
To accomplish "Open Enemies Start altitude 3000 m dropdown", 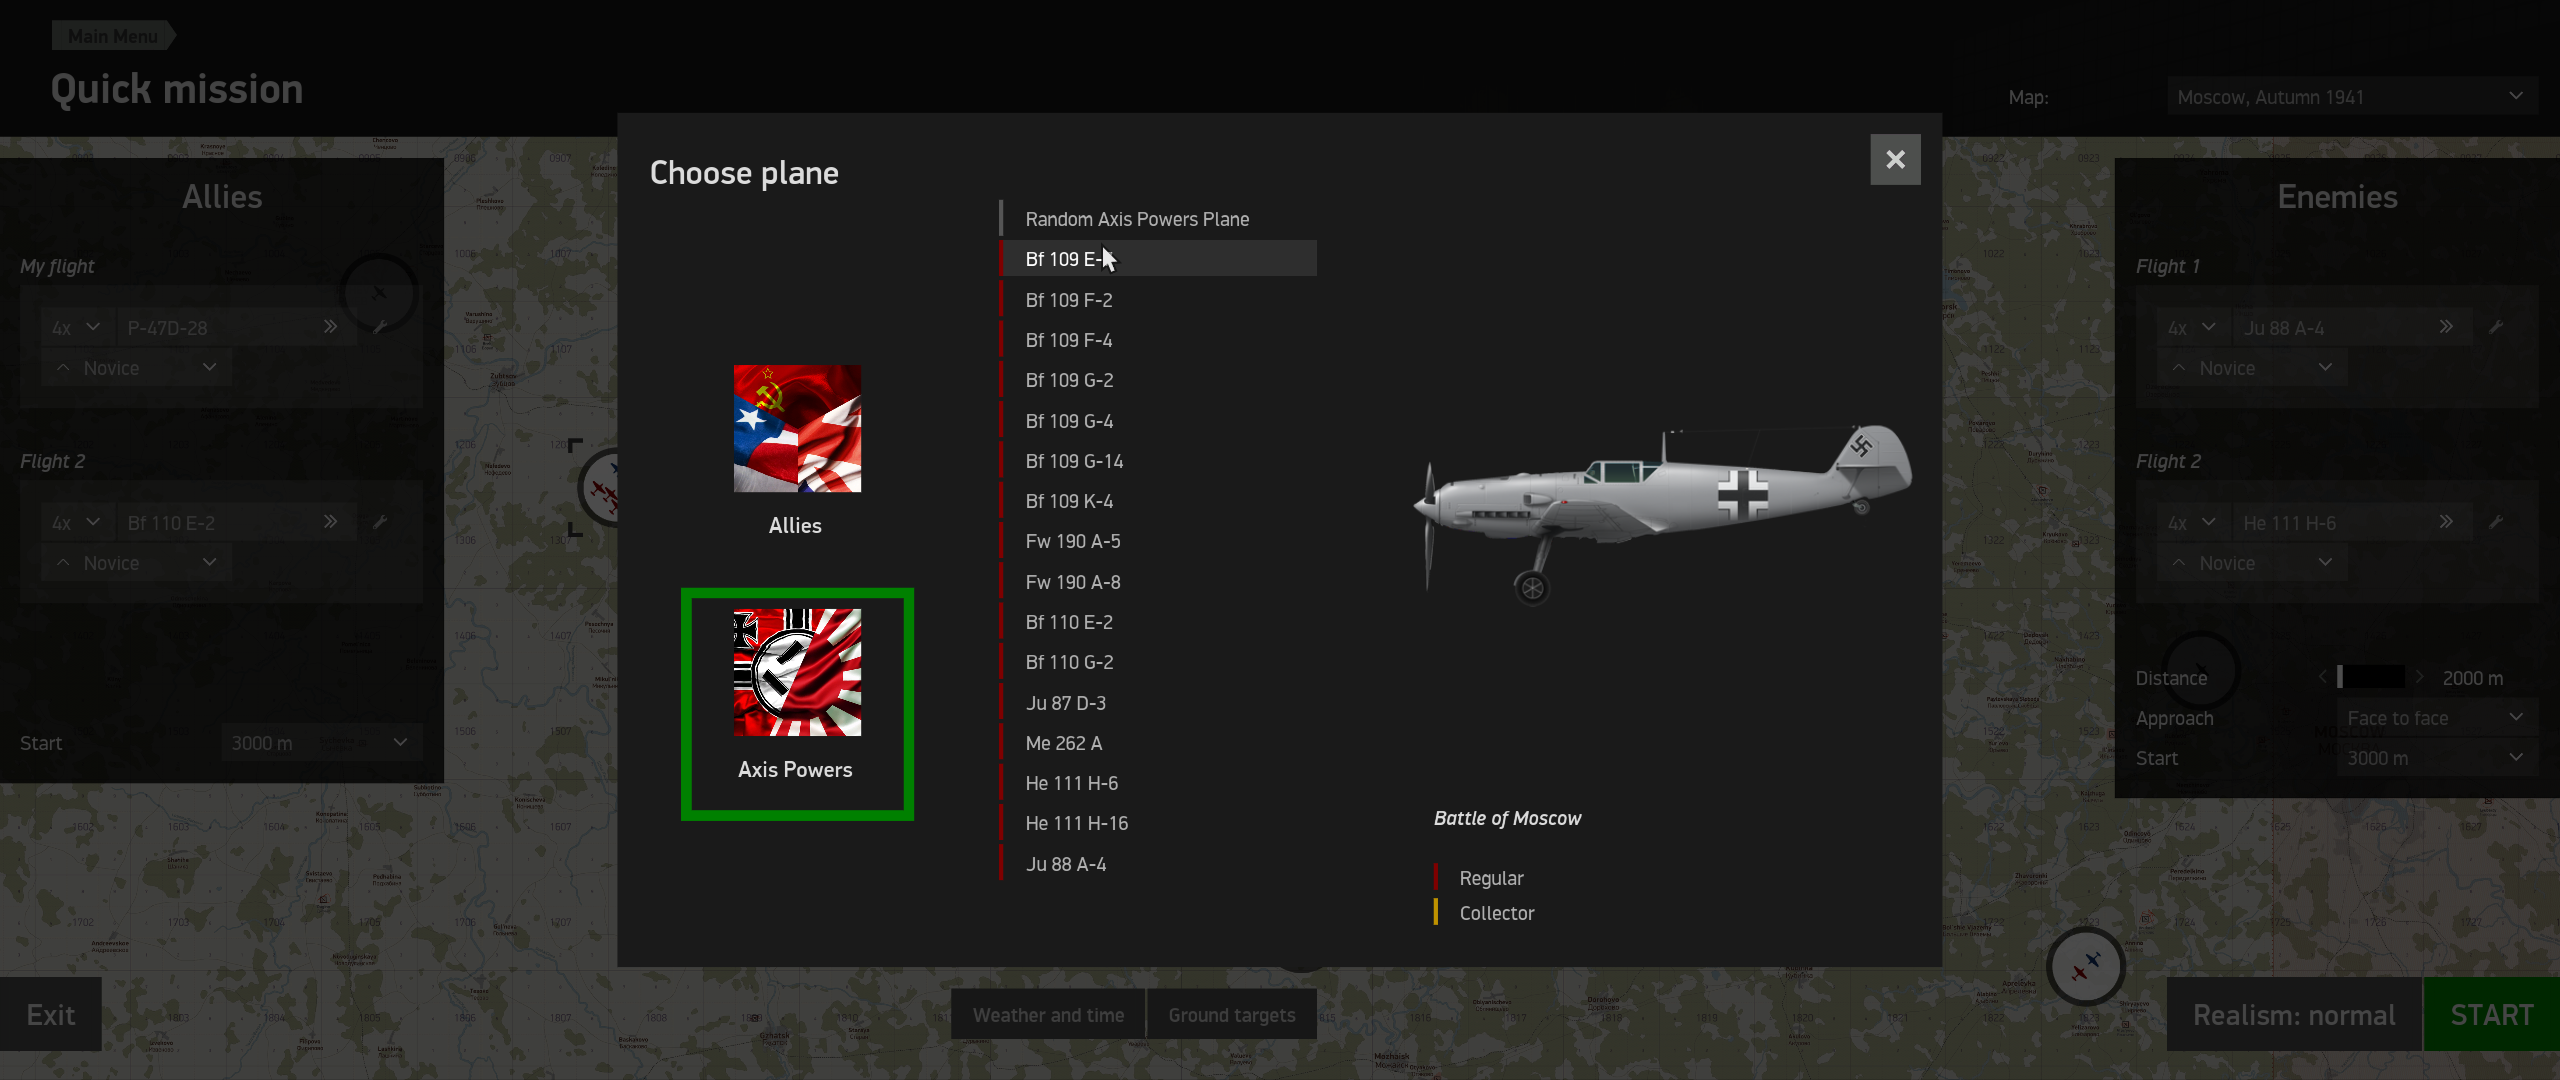I will [2437, 758].
